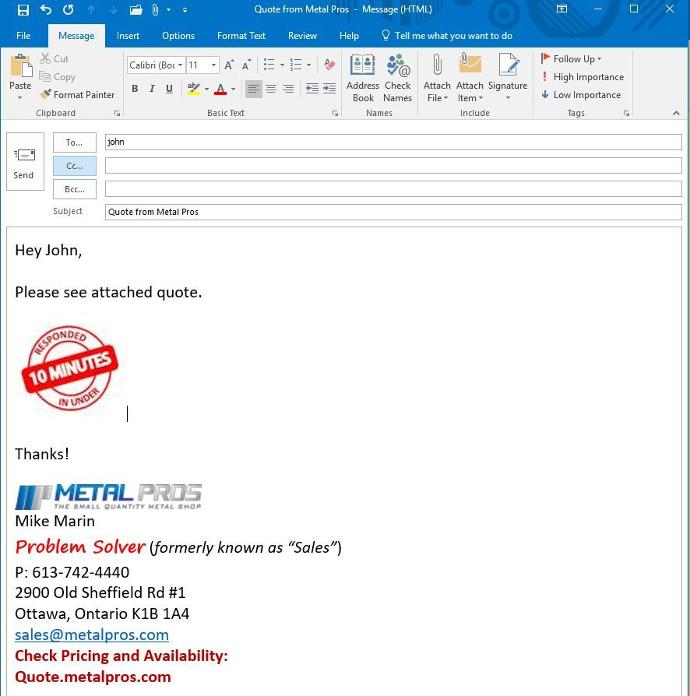Click in the Cc address field
The height and width of the screenshot is (696, 690).
tap(393, 166)
